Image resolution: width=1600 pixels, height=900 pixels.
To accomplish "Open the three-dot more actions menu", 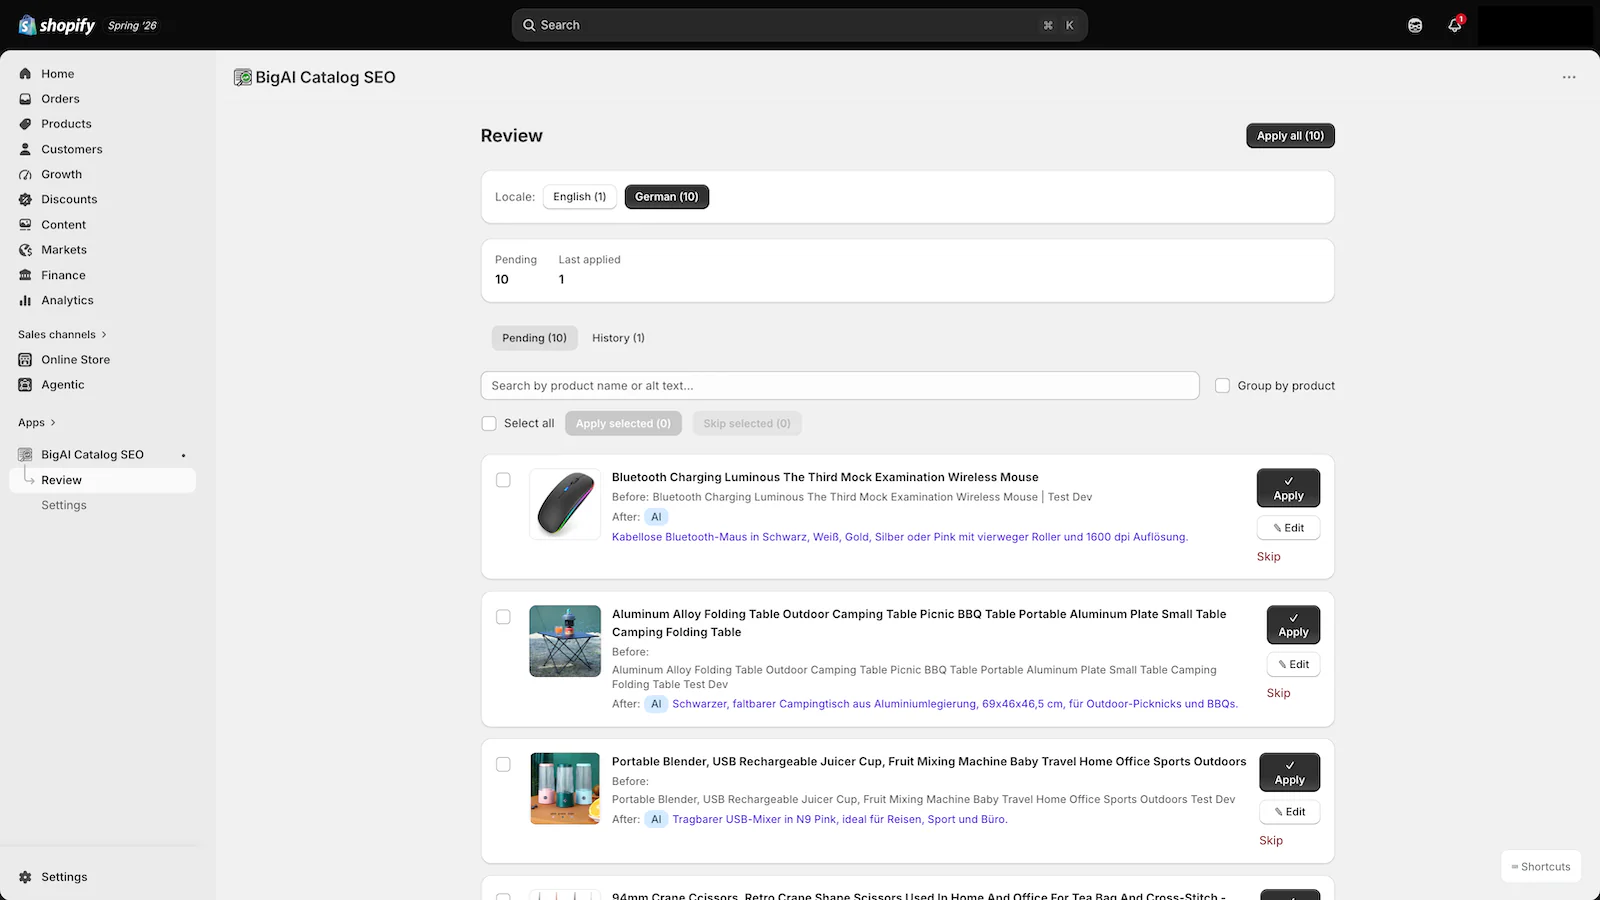I will point(1569,77).
